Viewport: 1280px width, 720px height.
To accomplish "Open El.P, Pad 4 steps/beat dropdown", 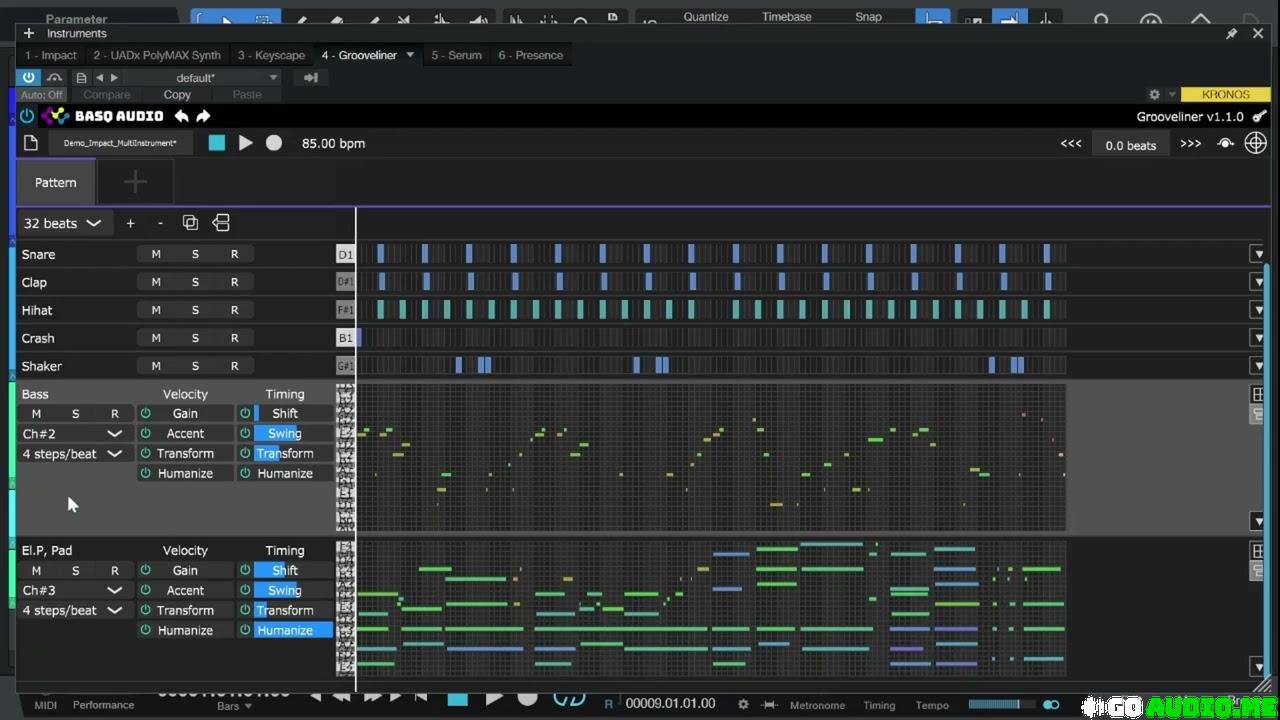I will pos(72,610).
